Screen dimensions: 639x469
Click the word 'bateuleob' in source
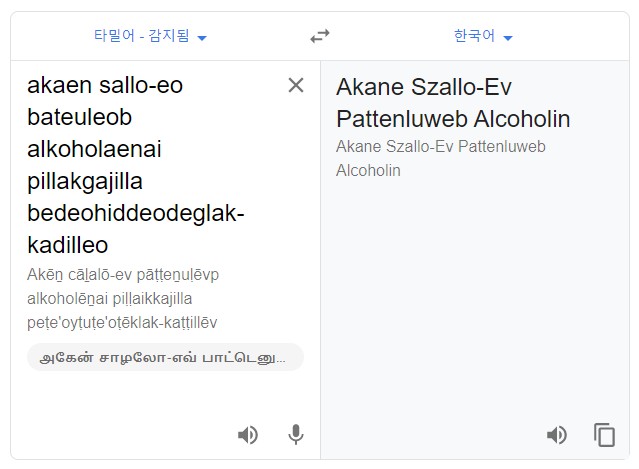coord(80,117)
